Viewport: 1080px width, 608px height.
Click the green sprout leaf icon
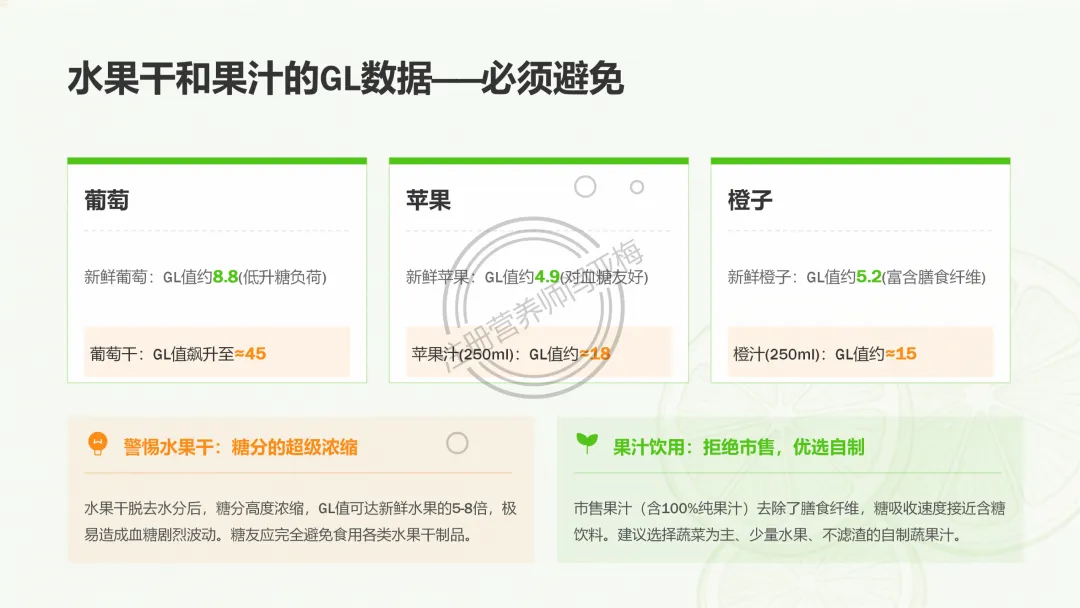click(587, 443)
